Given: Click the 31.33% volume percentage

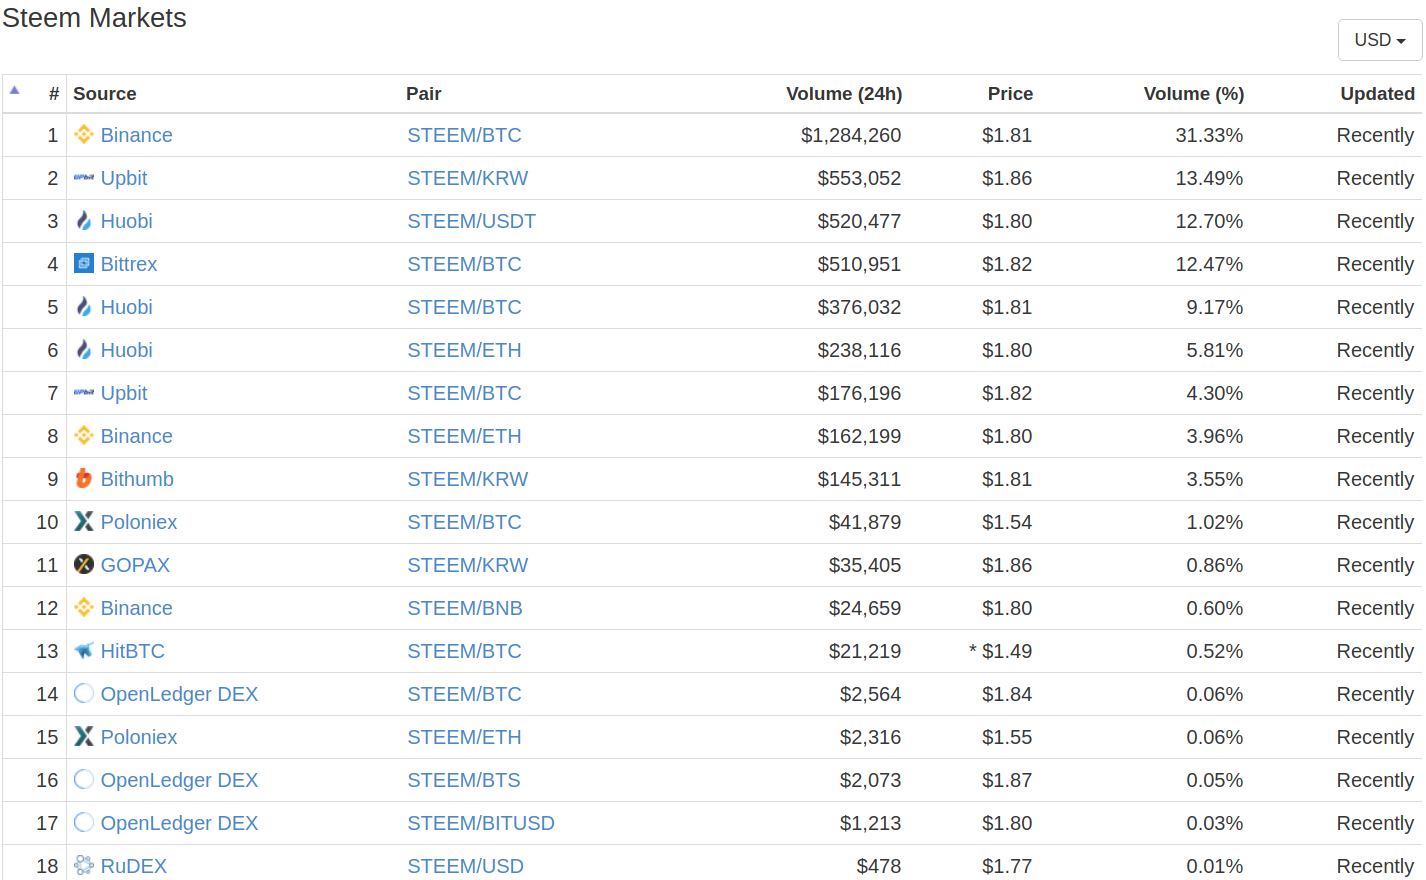Looking at the screenshot, I should [1209, 135].
